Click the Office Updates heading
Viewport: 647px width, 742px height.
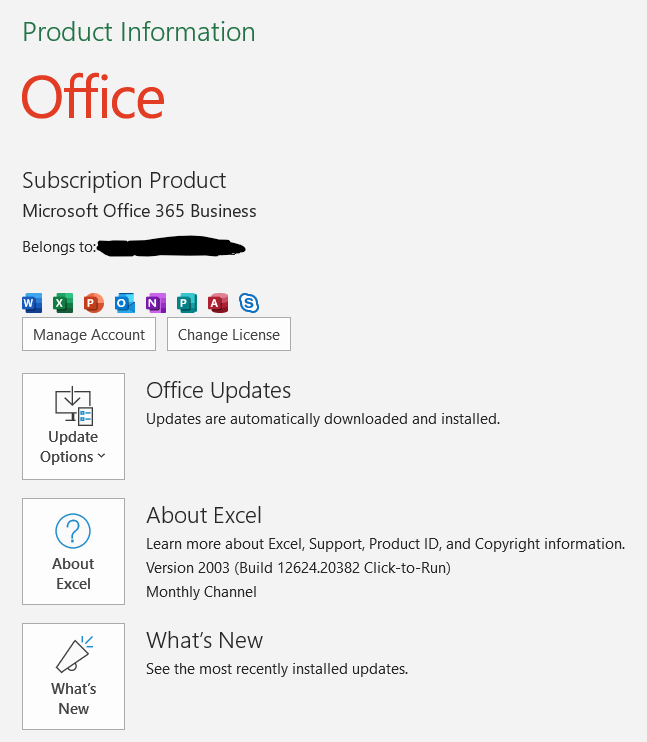pyautogui.click(x=218, y=390)
